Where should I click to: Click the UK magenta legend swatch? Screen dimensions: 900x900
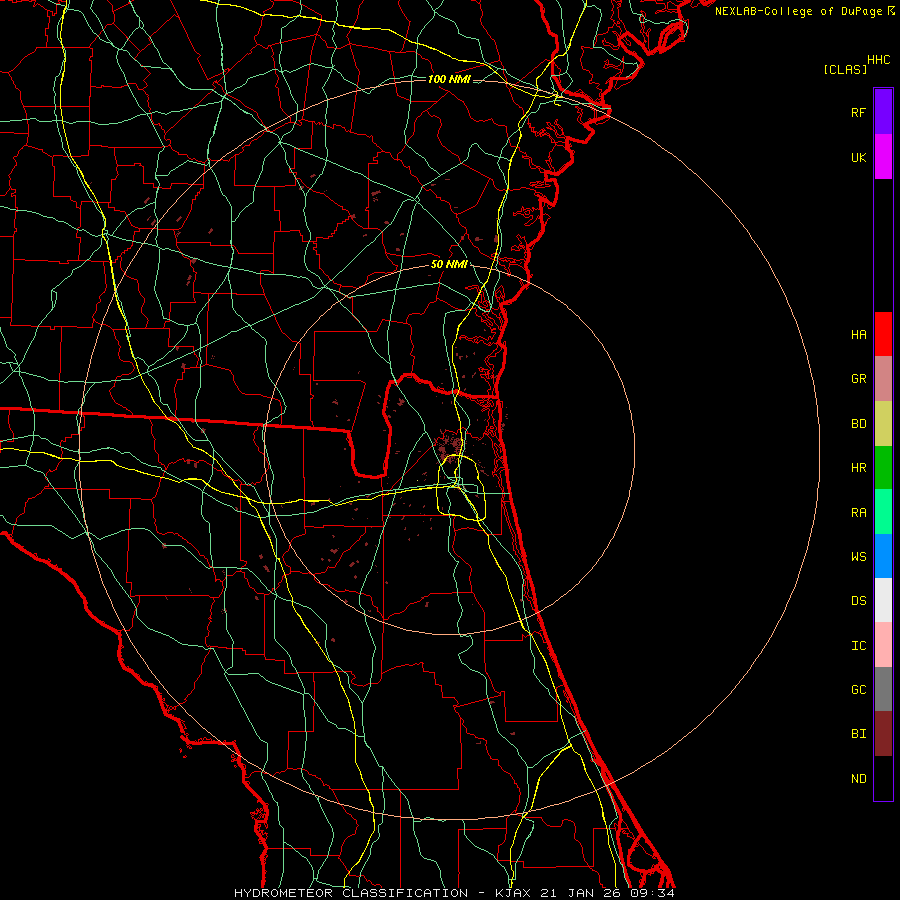(883, 157)
